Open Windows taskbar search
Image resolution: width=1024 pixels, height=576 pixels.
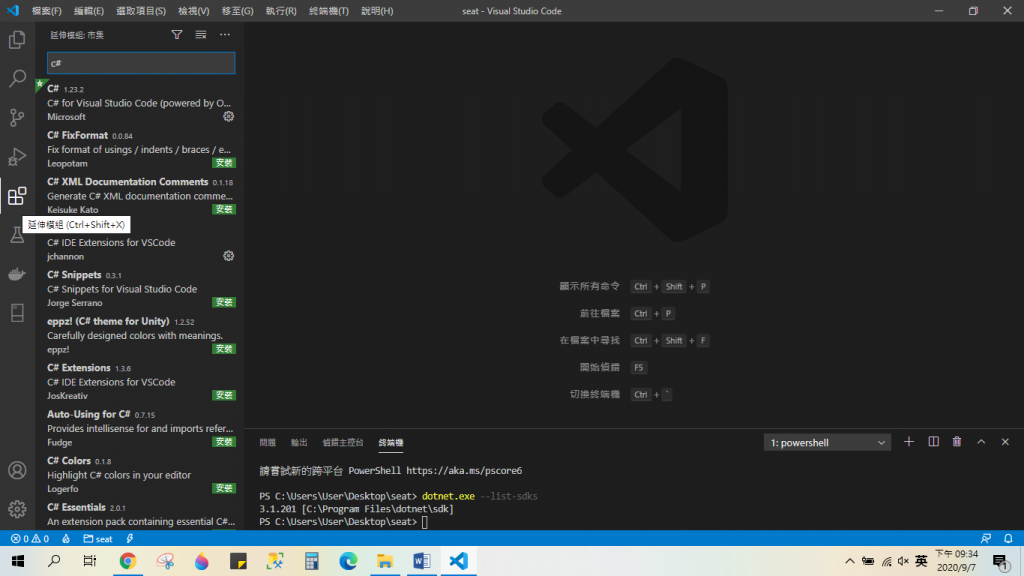tap(54, 561)
